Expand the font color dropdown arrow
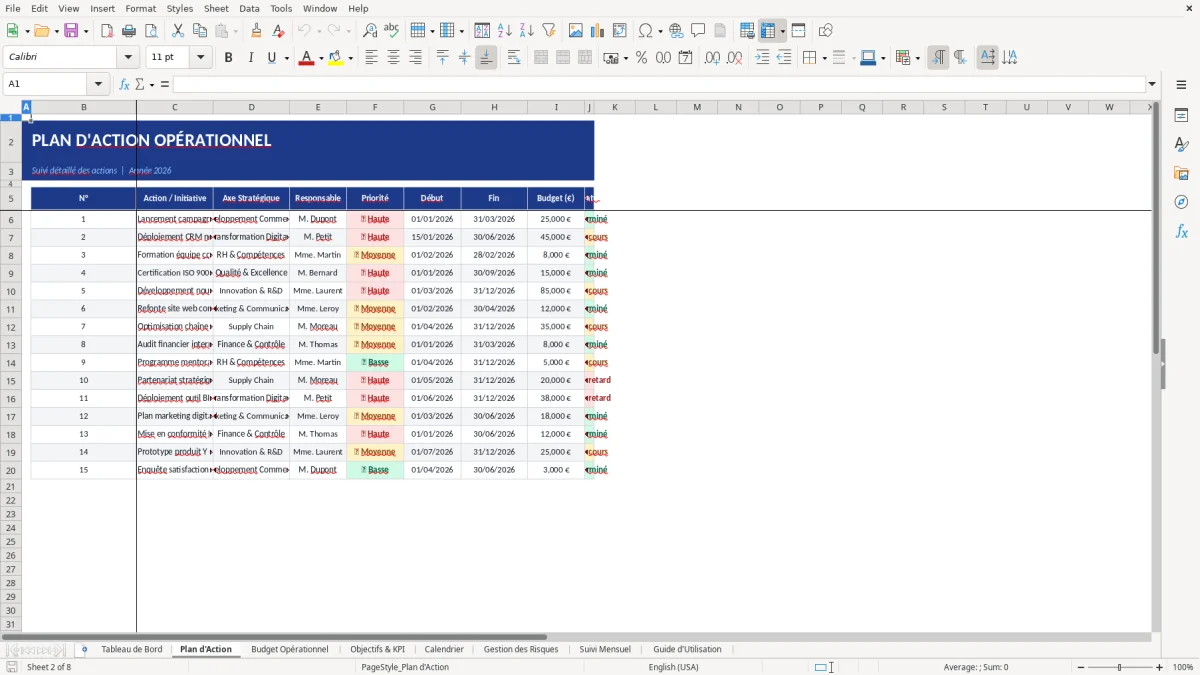 click(x=320, y=57)
